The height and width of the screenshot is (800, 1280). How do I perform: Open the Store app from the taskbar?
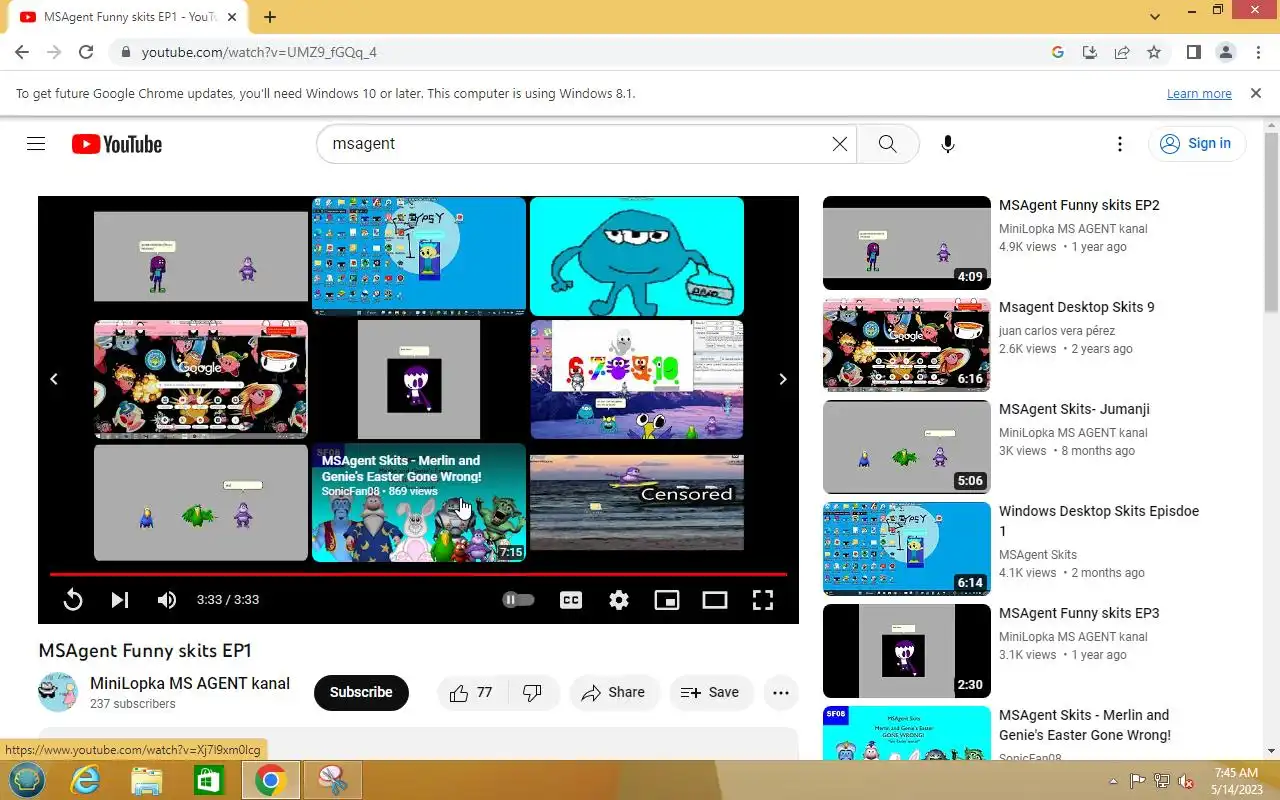208,780
